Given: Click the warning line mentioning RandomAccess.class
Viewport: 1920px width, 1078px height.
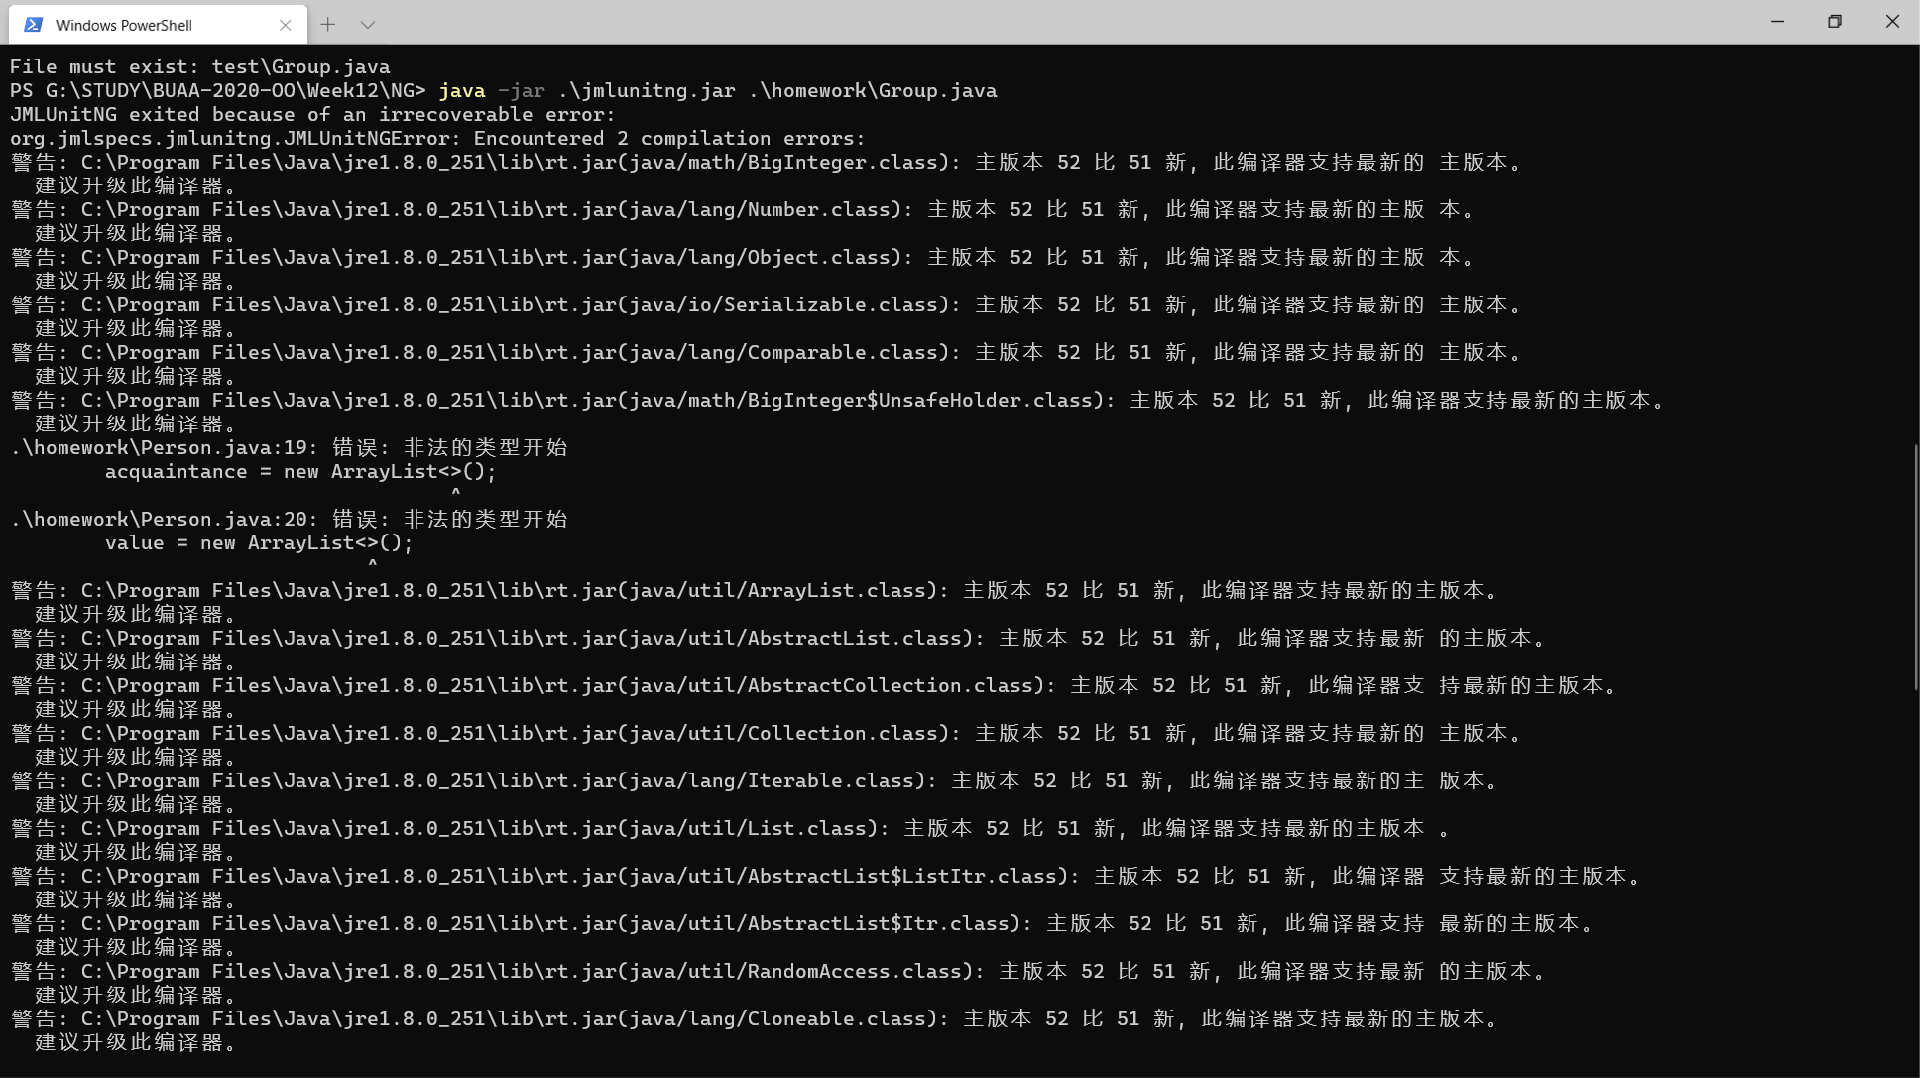Looking at the screenshot, I should pos(780,972).
